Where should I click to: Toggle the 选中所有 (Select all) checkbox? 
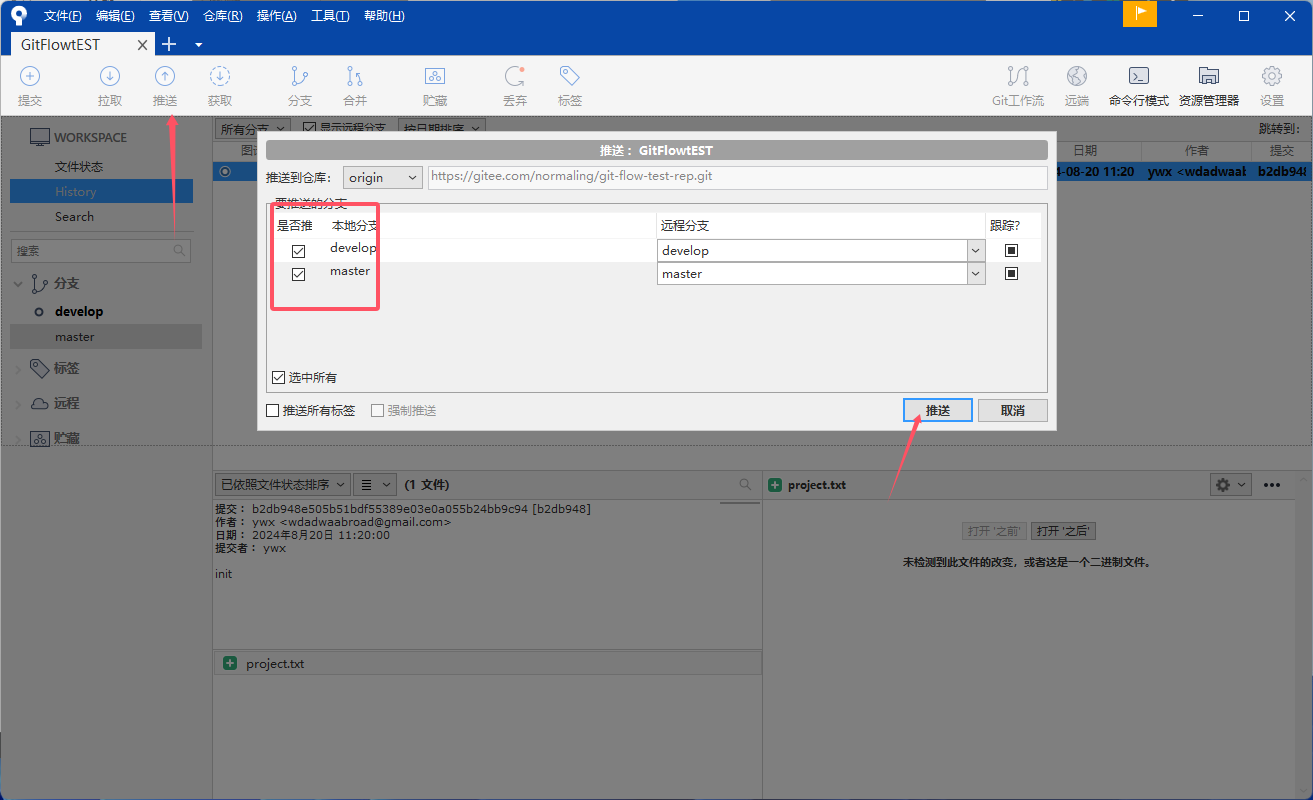point(279,378)
